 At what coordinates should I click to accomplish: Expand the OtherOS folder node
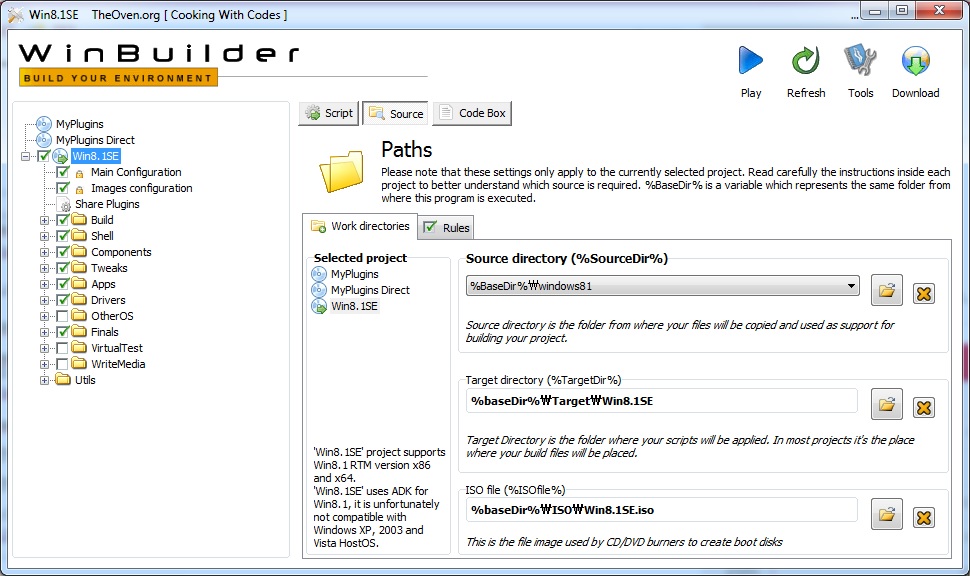(x=44, y=316)
